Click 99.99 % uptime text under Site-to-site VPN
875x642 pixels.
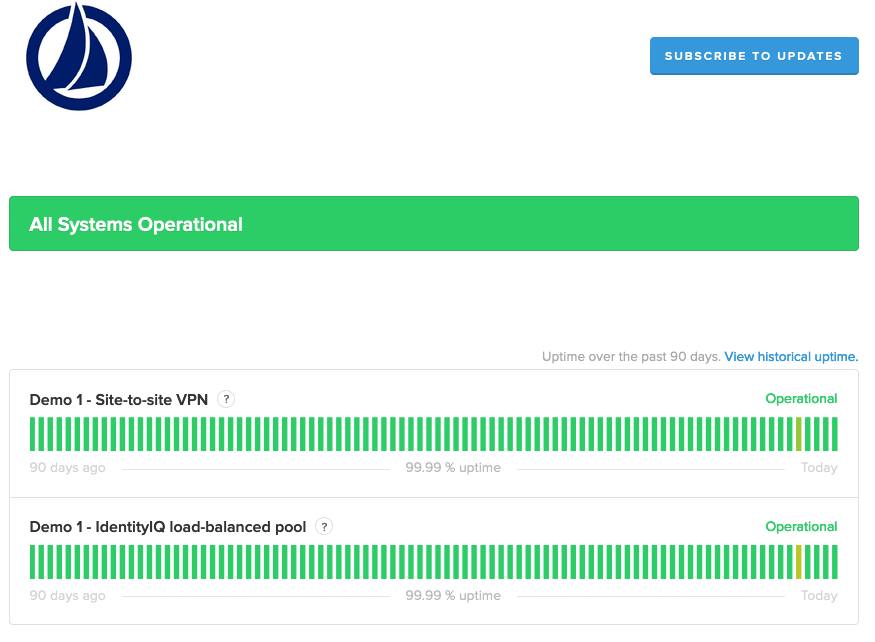(x=453, y=468)
